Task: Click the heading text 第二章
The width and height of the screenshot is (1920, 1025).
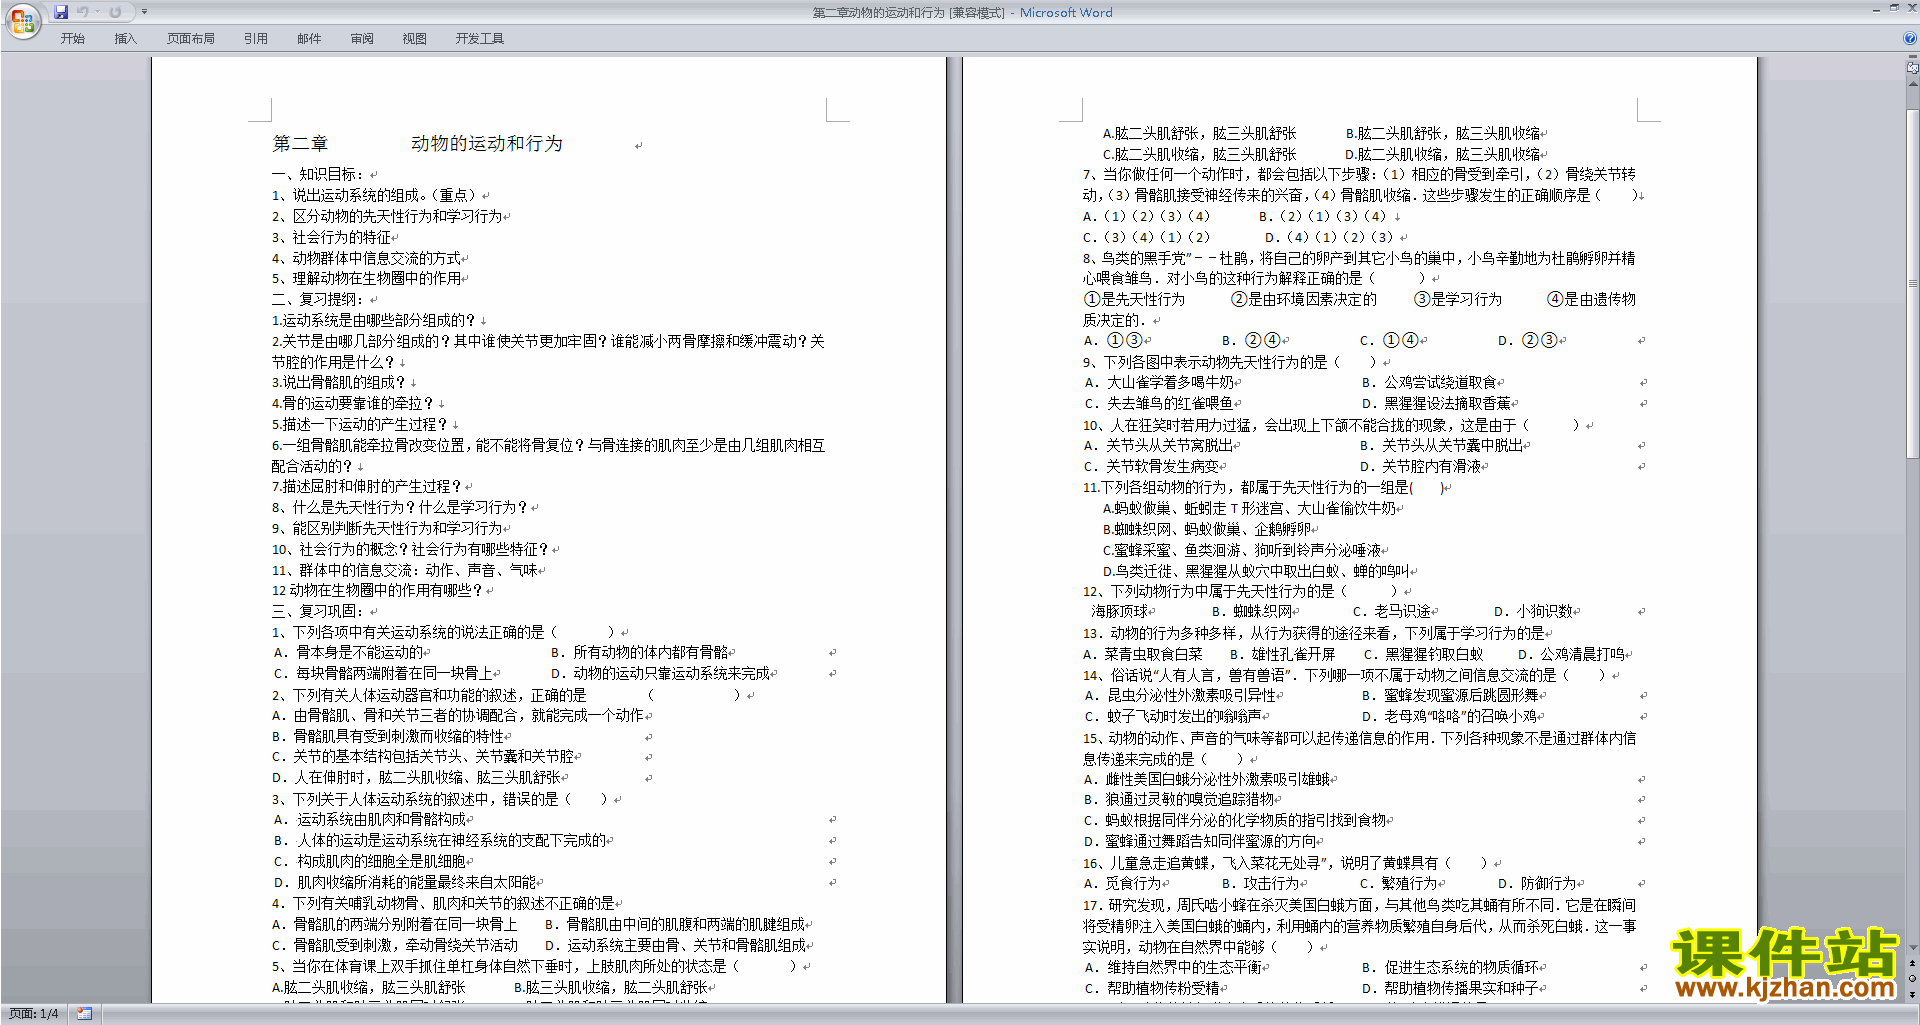Action: coord(300,144)
